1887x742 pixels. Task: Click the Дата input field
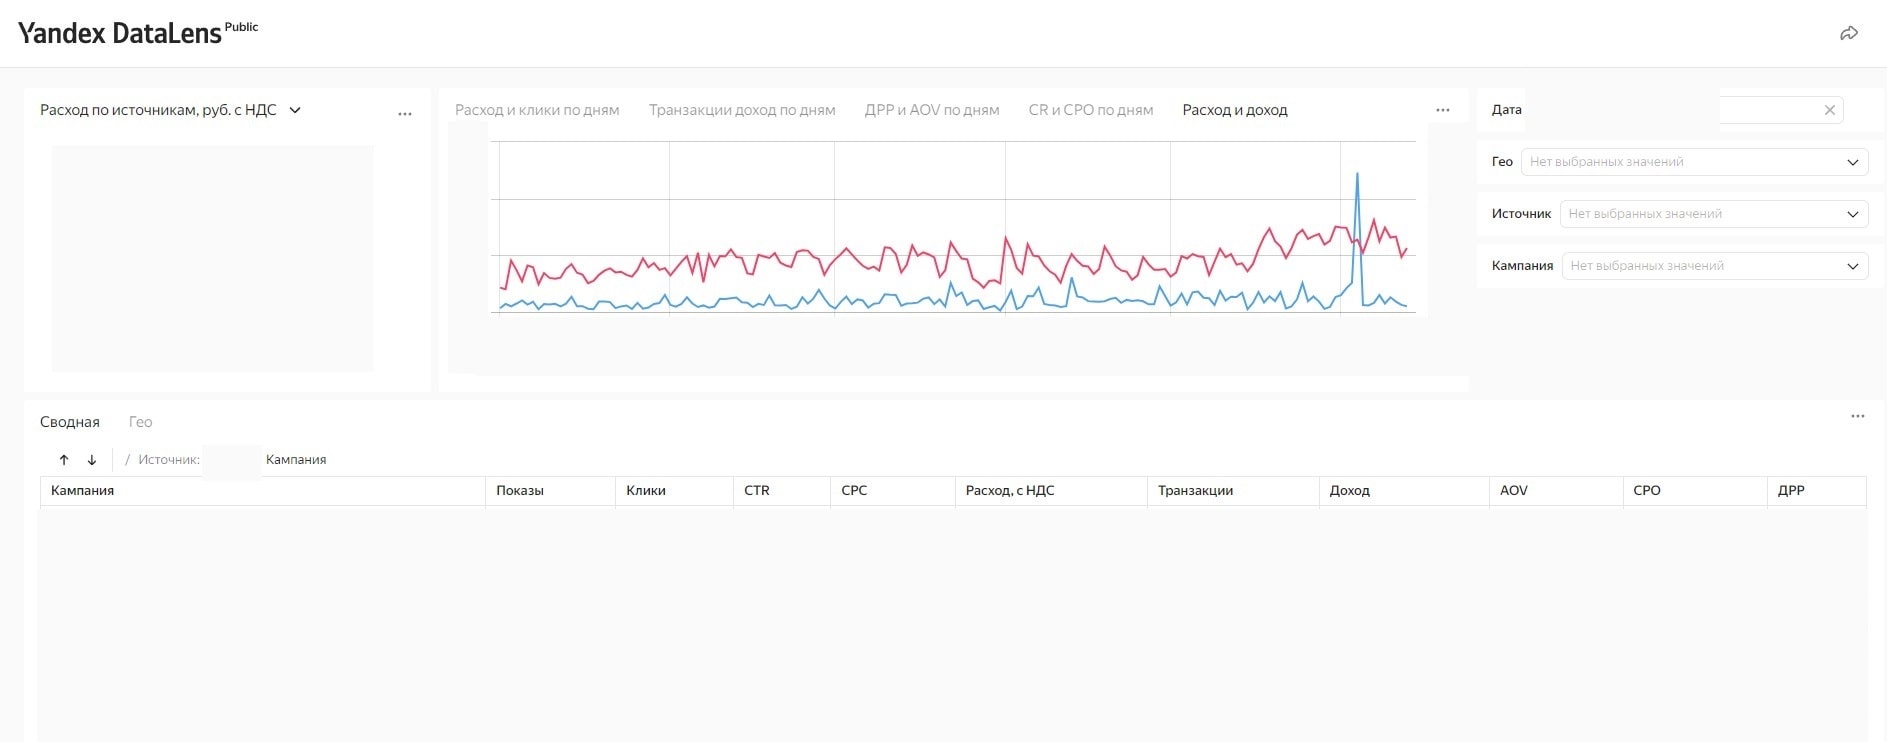click(x=1768, y=110)
